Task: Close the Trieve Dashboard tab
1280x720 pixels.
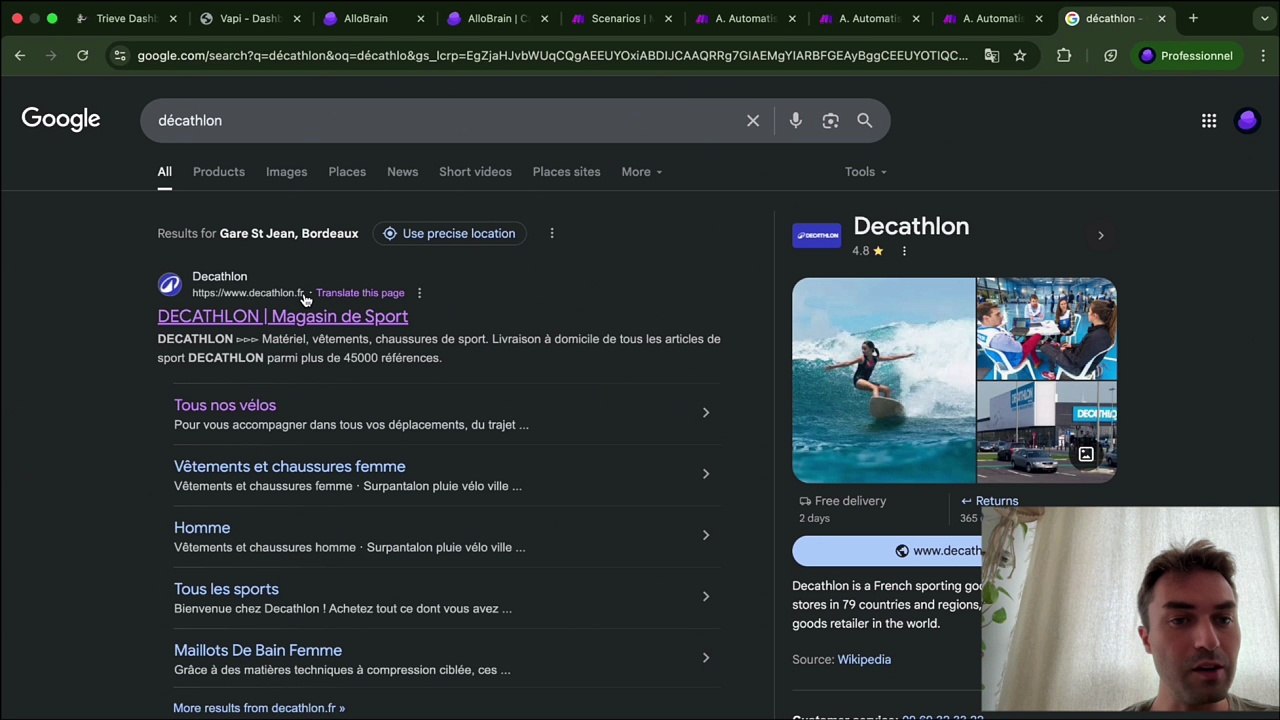Action: tap(173, 18)
